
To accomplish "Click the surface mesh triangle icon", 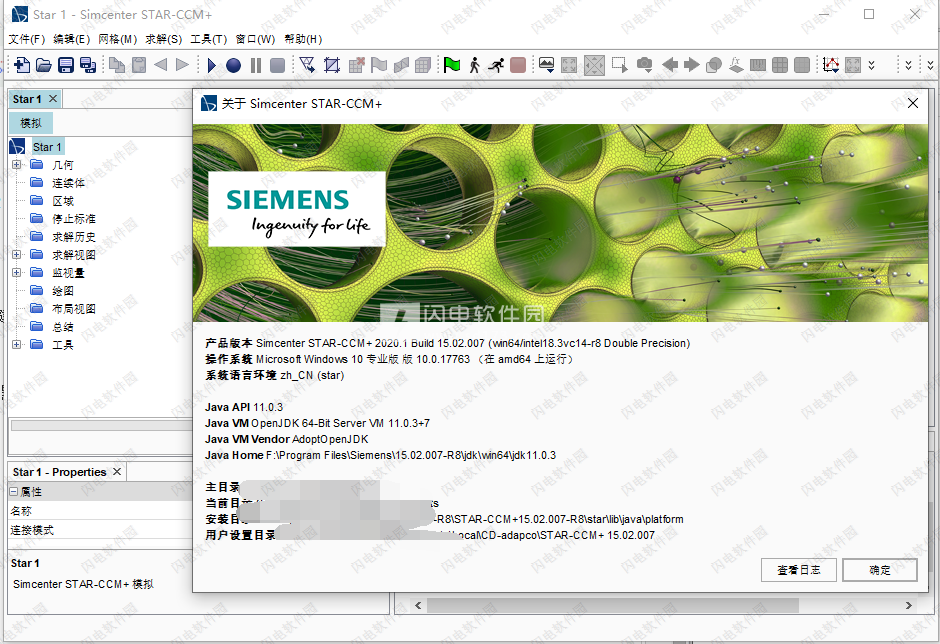I will (x=308, y=65).
